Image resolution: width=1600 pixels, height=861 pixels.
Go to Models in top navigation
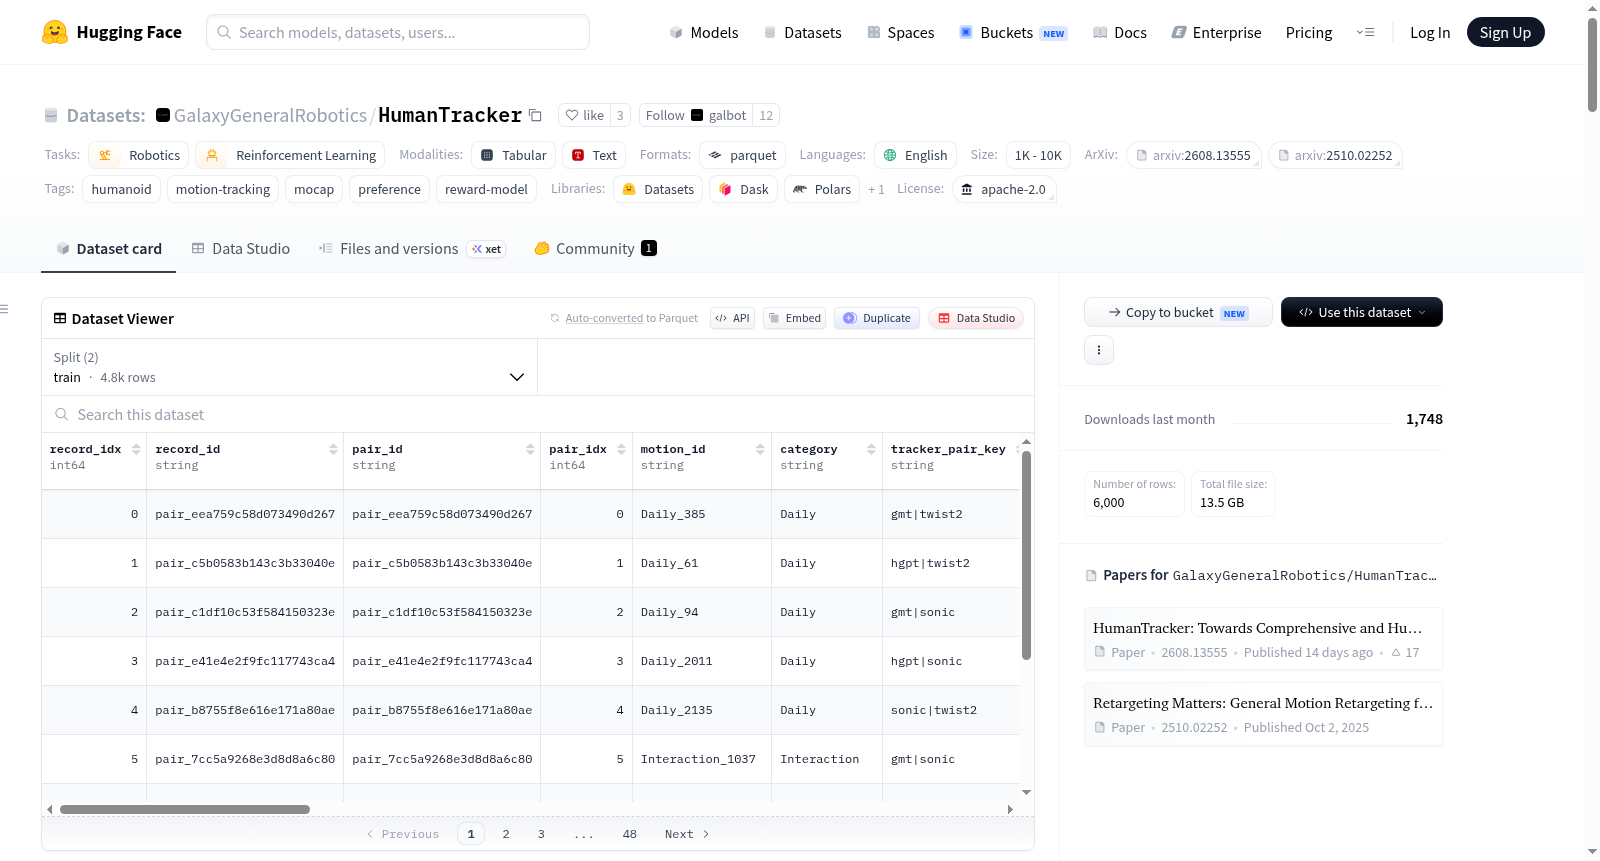[704, 32]
